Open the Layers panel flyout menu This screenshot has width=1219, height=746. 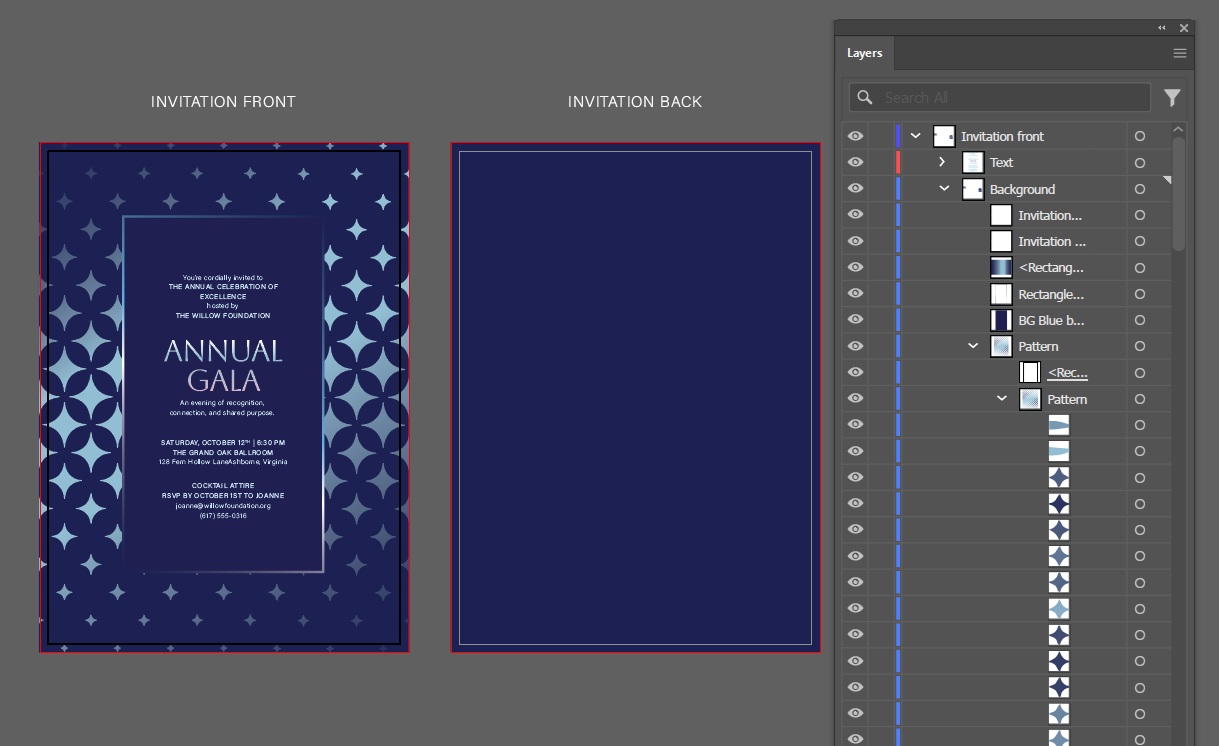1180,53
